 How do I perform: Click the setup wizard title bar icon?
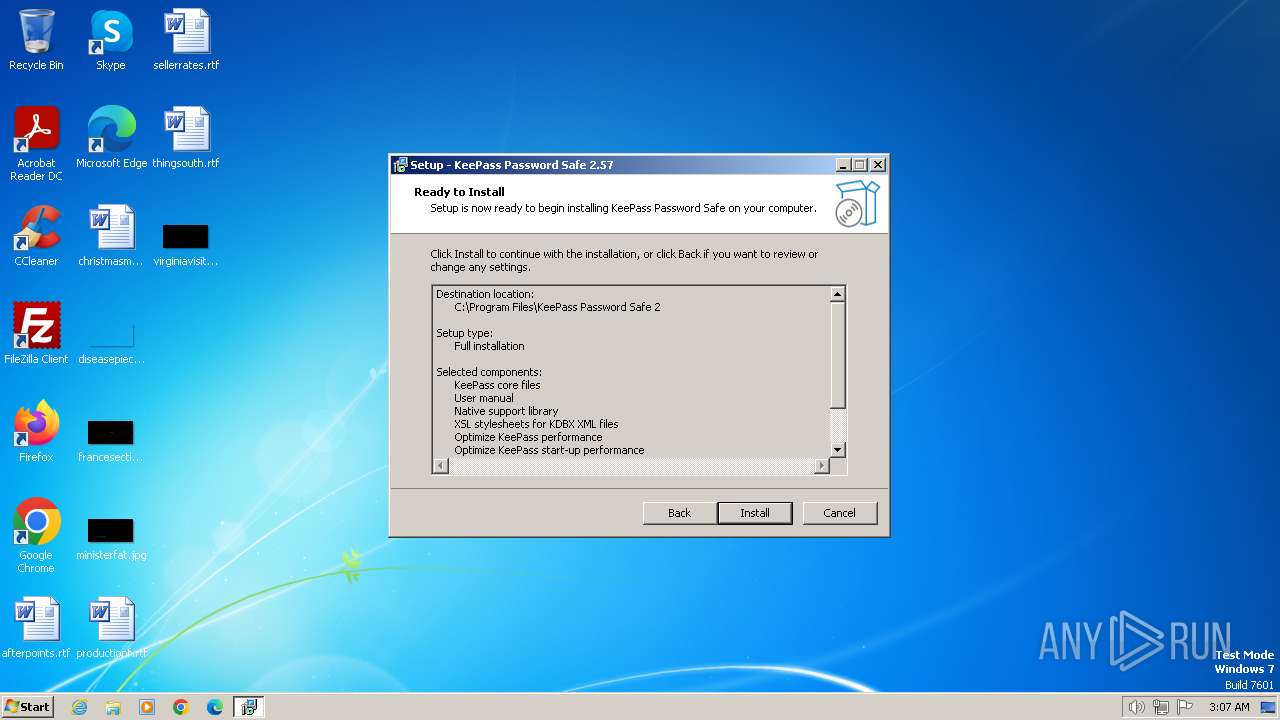[x=400, y=165]
